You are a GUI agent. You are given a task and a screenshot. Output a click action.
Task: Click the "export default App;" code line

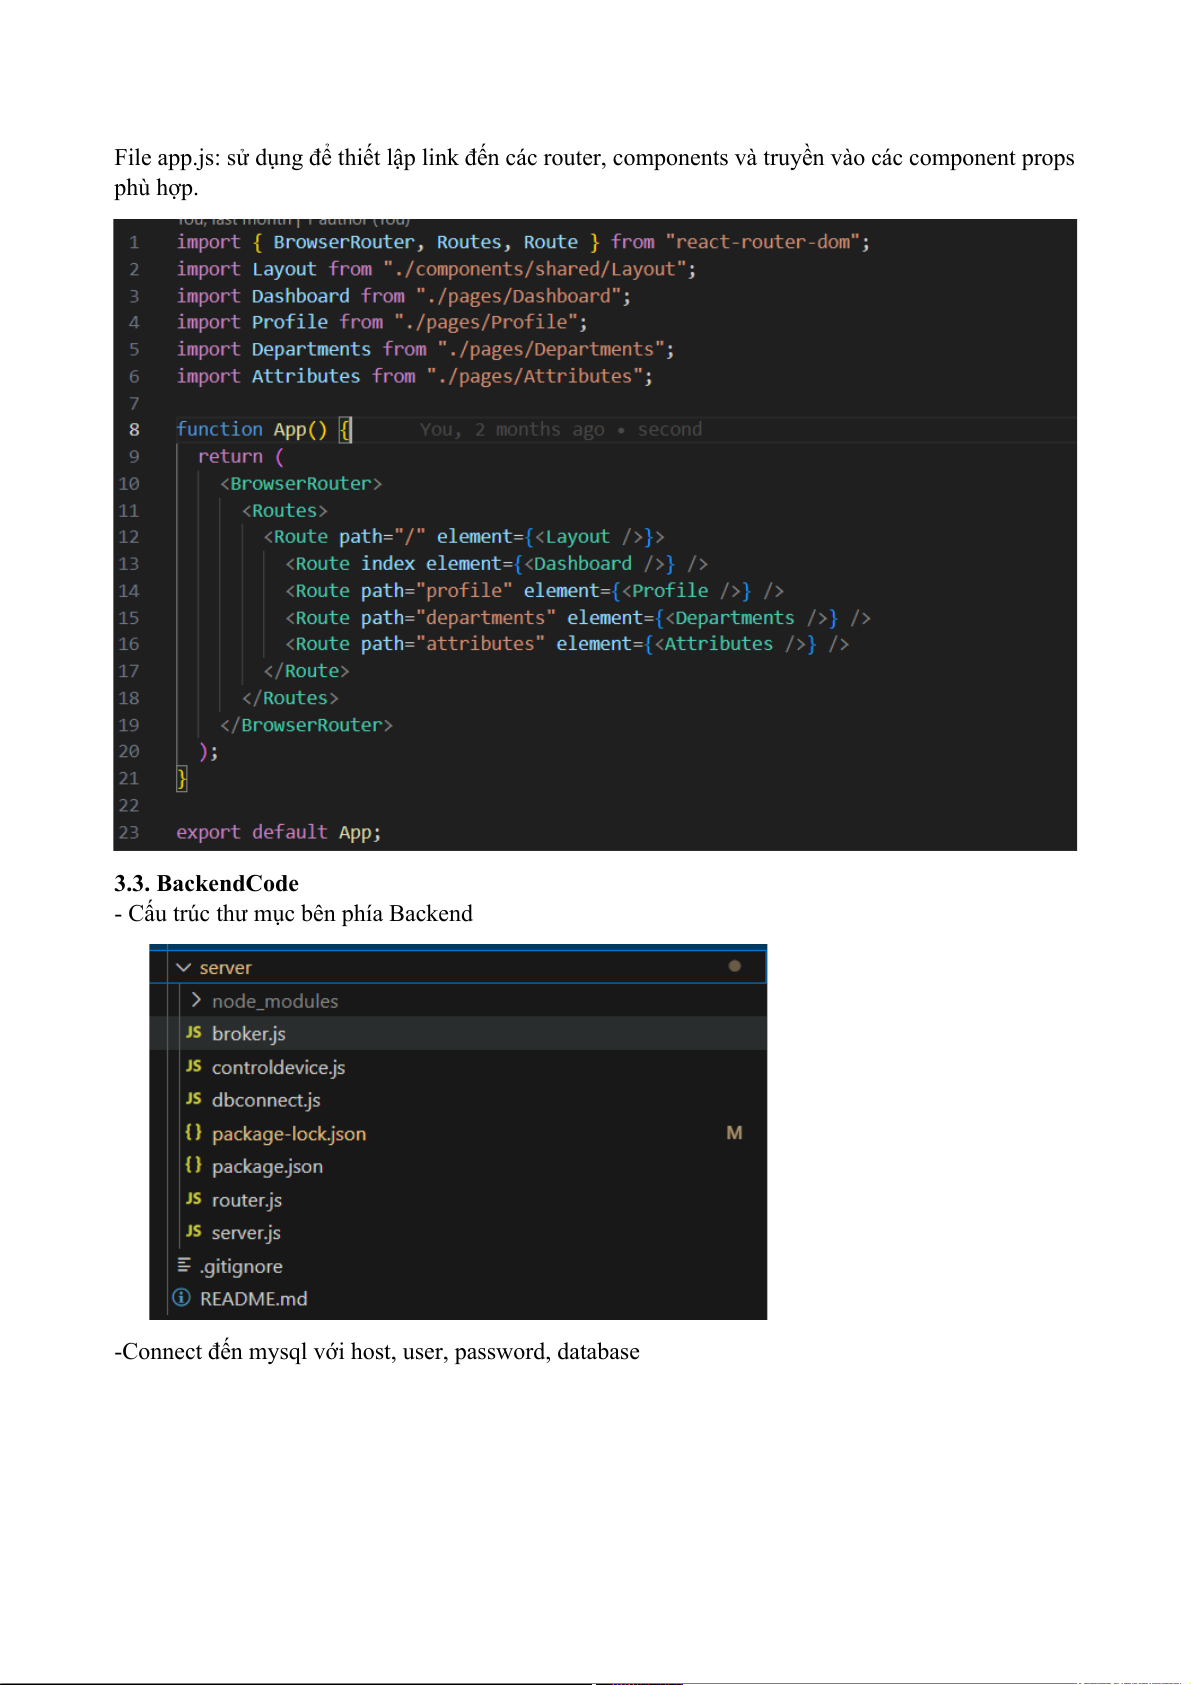click(x=278, y=832)
